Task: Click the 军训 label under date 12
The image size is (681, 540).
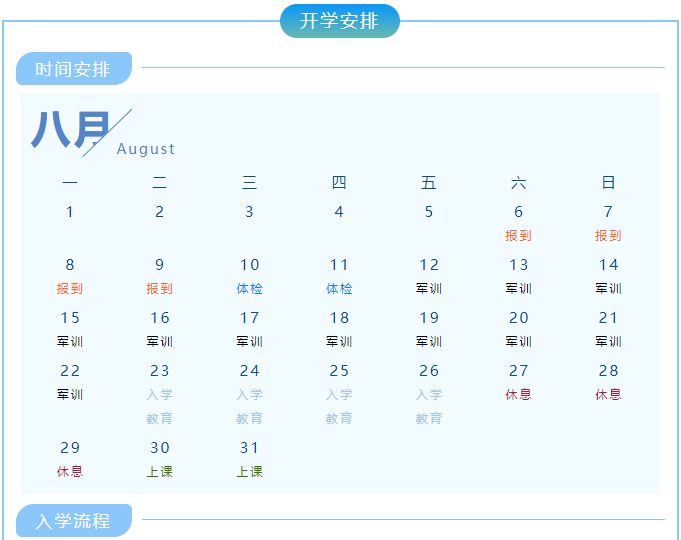Action: [x=429, y=288]
